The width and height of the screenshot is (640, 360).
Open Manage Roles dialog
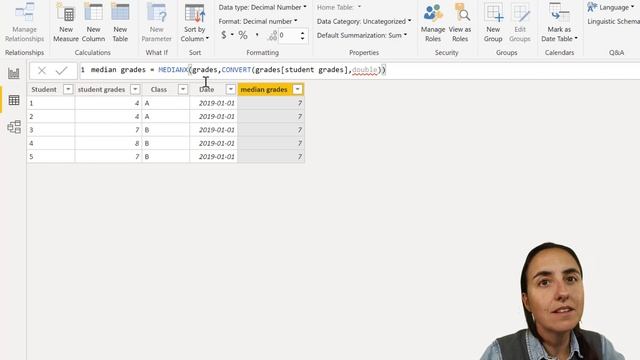tap(433, 22)
